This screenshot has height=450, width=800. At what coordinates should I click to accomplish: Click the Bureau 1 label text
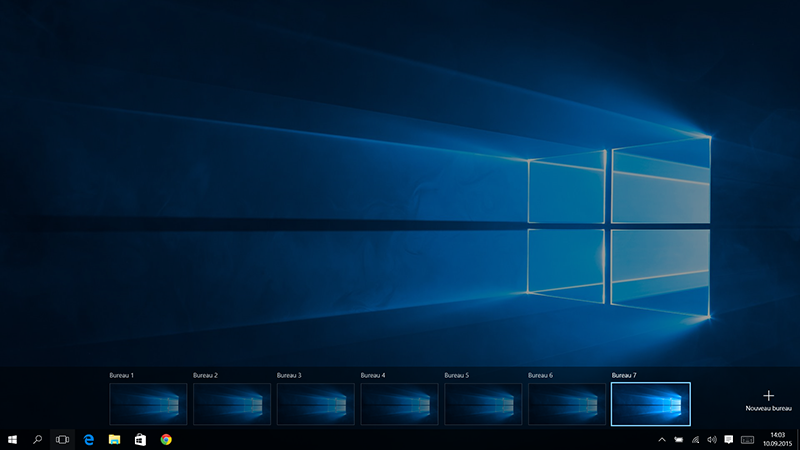click(x=121, y=375)
